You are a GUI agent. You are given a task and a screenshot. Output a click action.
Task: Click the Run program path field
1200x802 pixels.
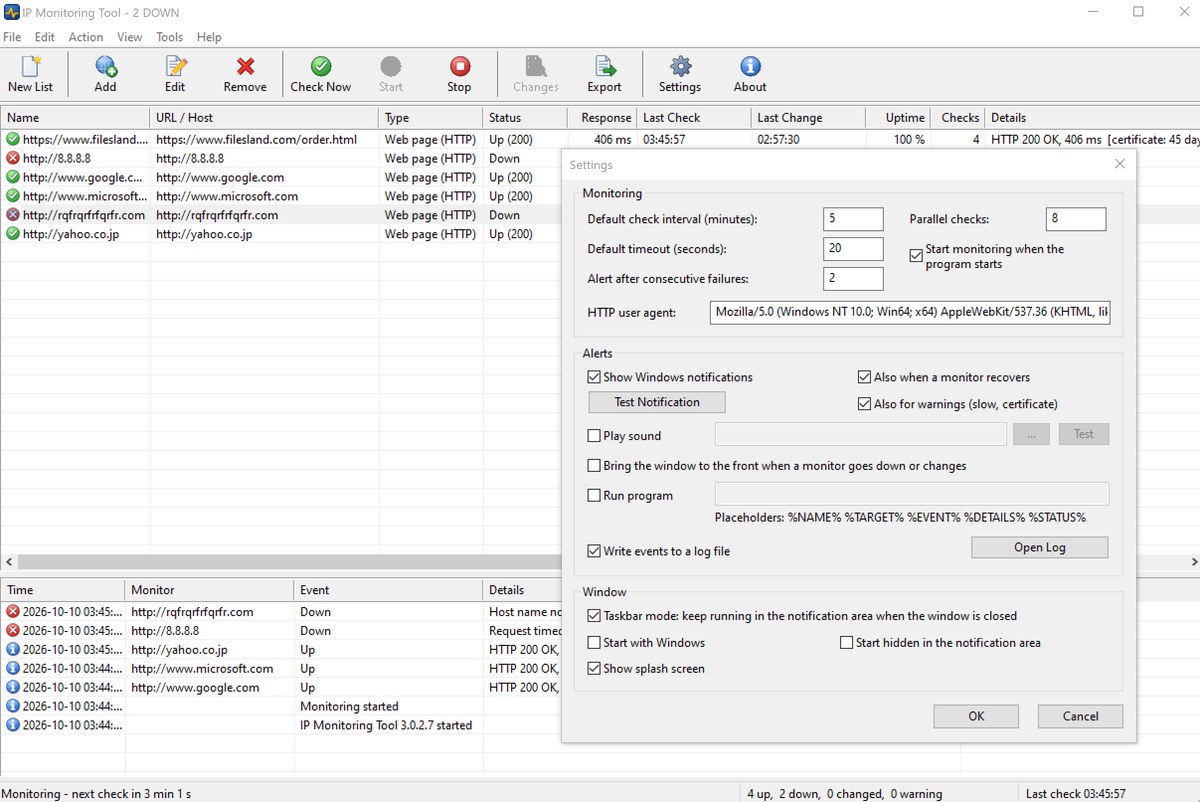coord(911,494)
